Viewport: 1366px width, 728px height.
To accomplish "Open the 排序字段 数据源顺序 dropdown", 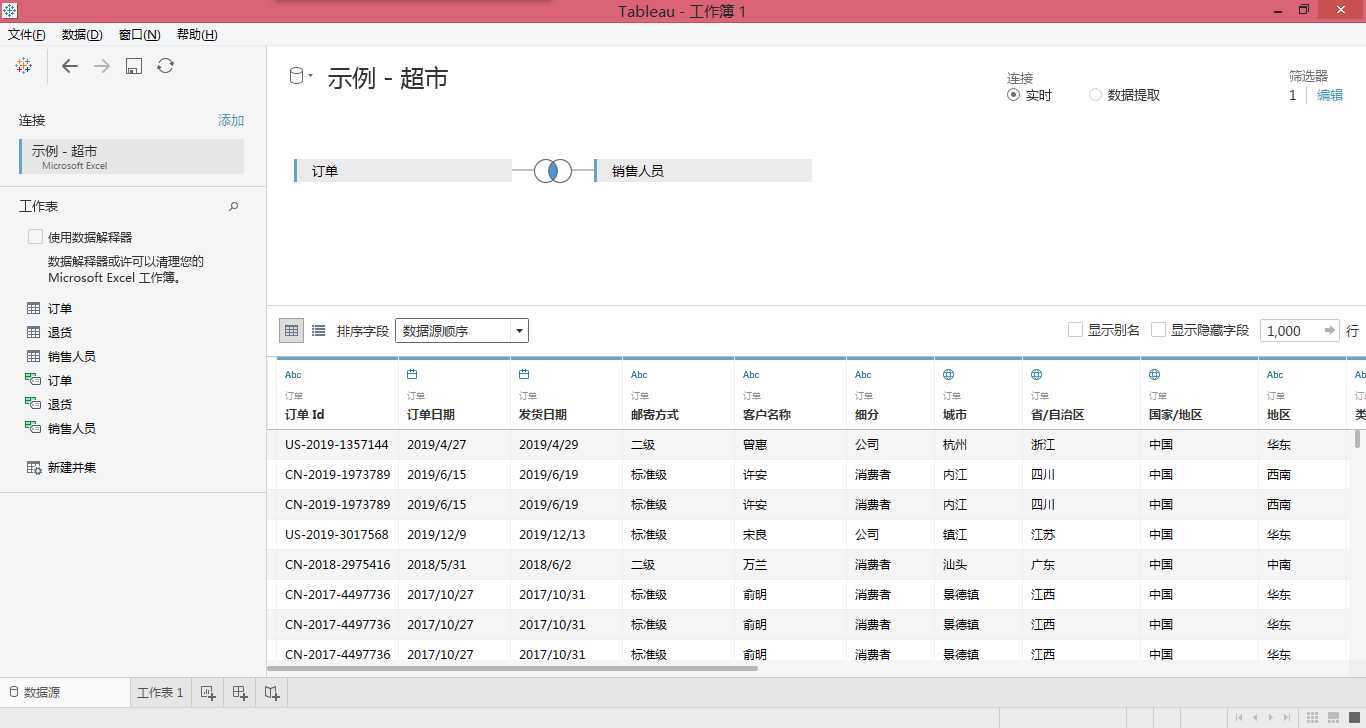I will click(x=462, y=330).
